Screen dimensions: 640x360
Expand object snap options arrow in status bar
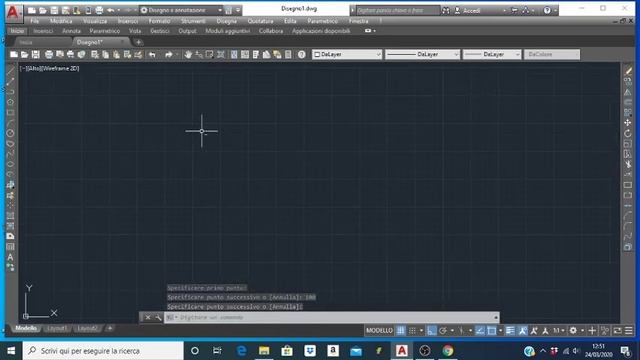500,331
